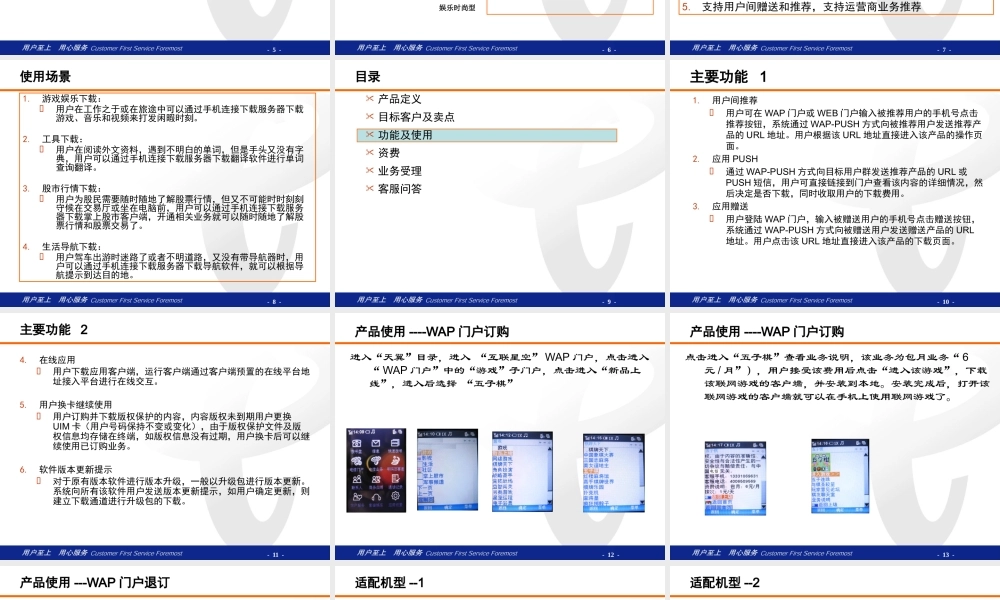
Task: Click the 用户换卡继续使用 heading
Action: [x=75, y=404]
